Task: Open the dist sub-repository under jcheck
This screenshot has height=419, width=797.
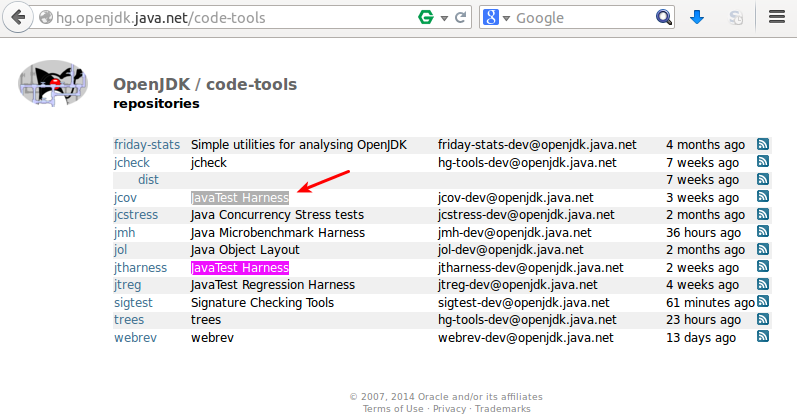Action: [148, 180]
